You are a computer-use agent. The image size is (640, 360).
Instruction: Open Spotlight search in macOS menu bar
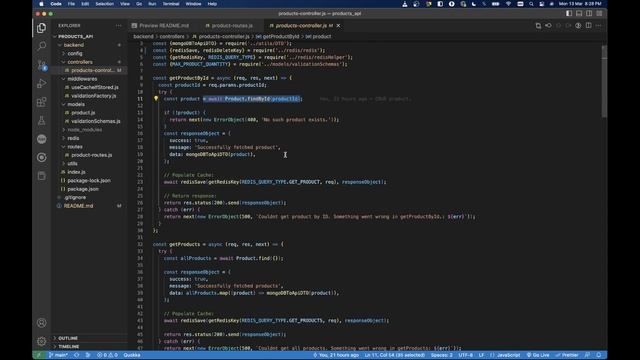tap(531, 4)
